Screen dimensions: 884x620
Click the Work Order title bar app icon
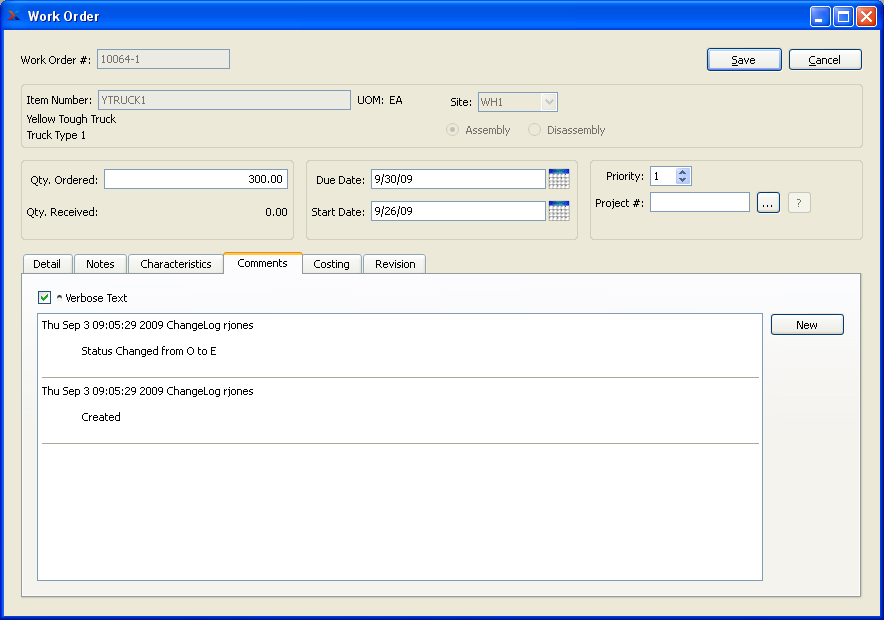click(14, 16)
